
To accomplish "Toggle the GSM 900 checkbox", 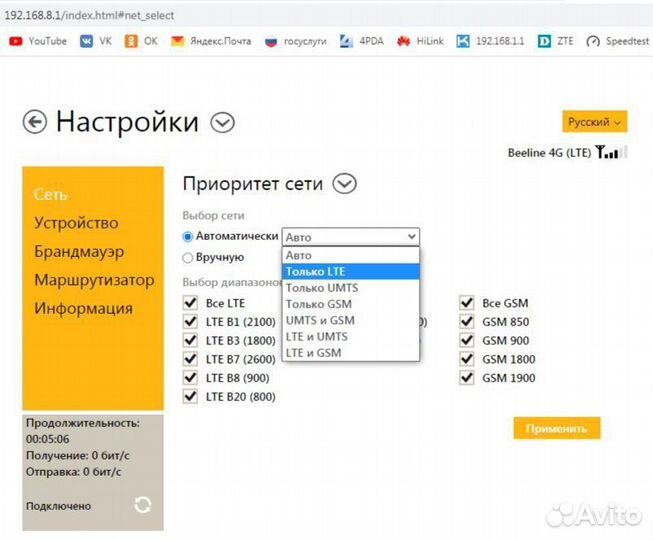I will coord(467,340).
